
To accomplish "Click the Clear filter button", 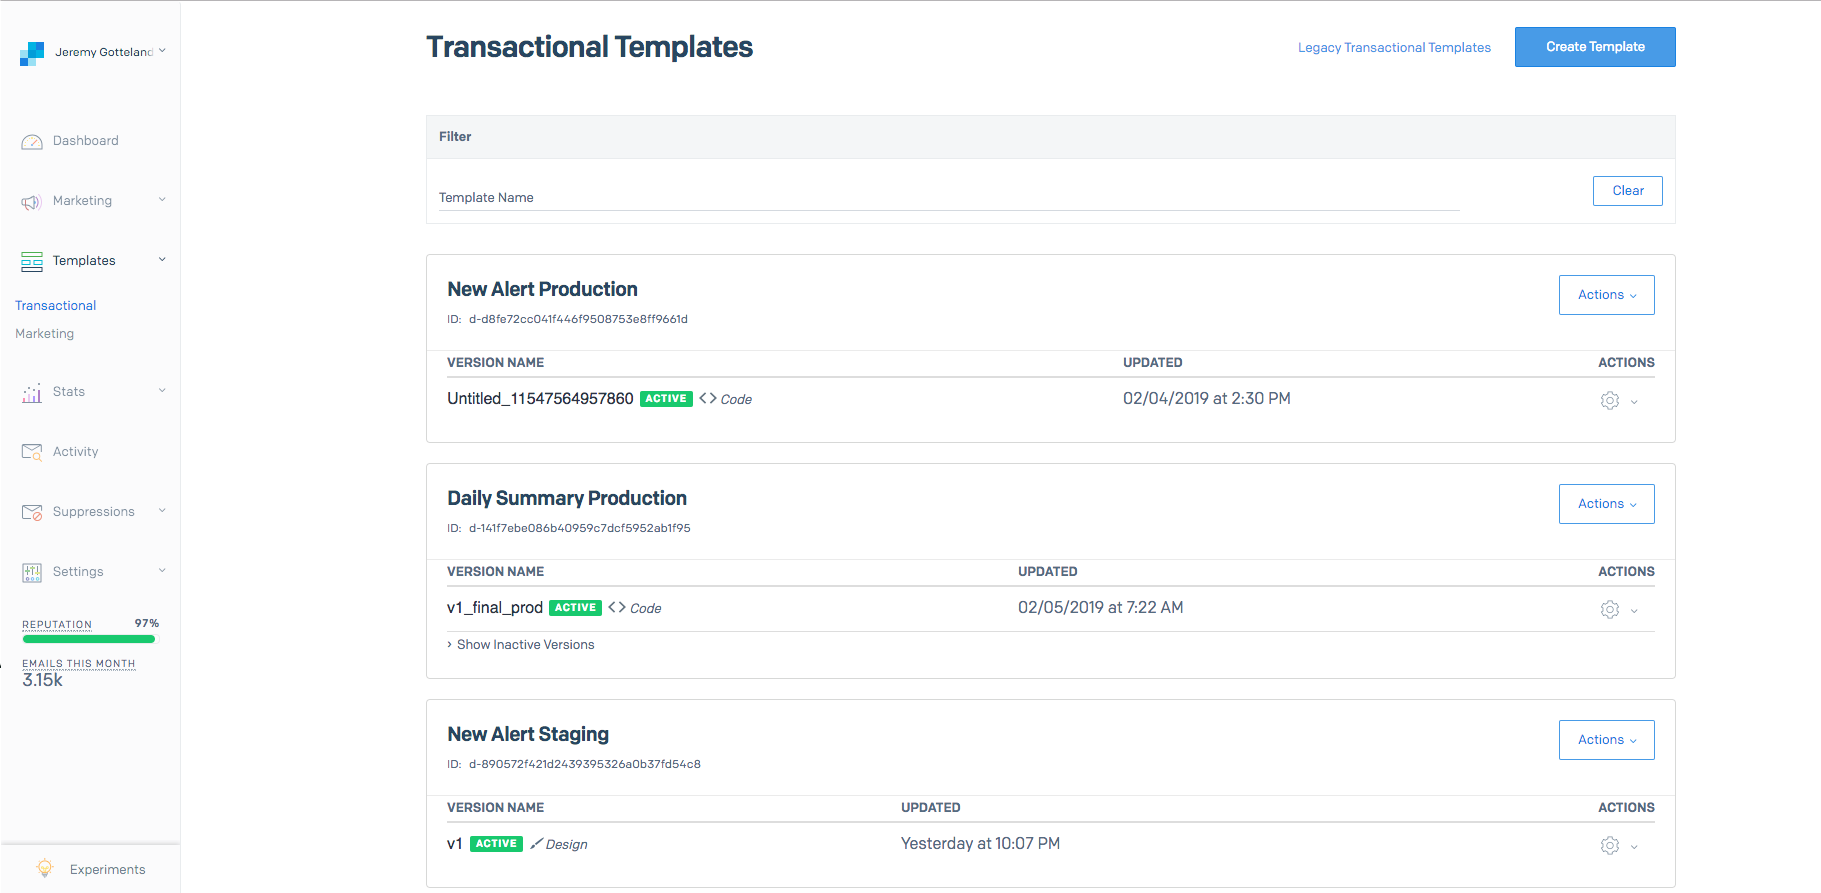I will point(1627,191).
